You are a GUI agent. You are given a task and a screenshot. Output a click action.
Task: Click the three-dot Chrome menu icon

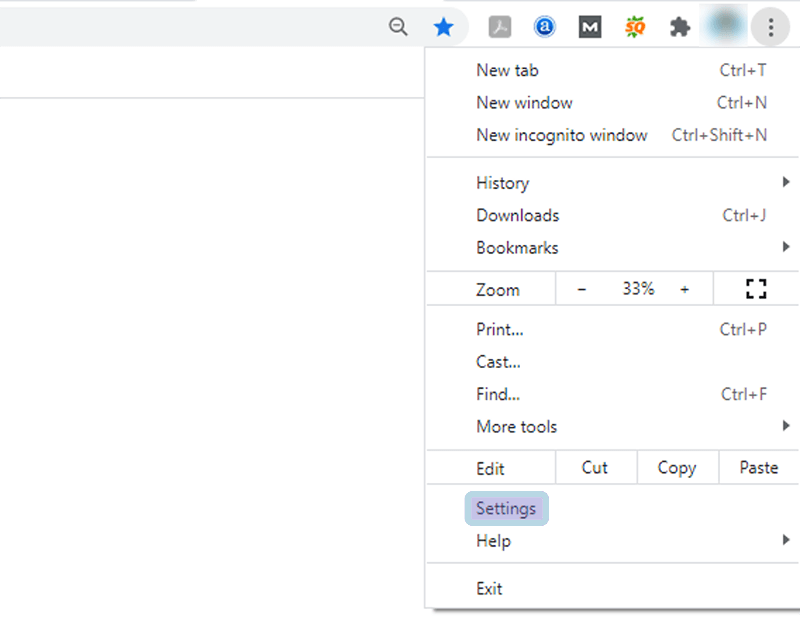(x=770, y=27)
